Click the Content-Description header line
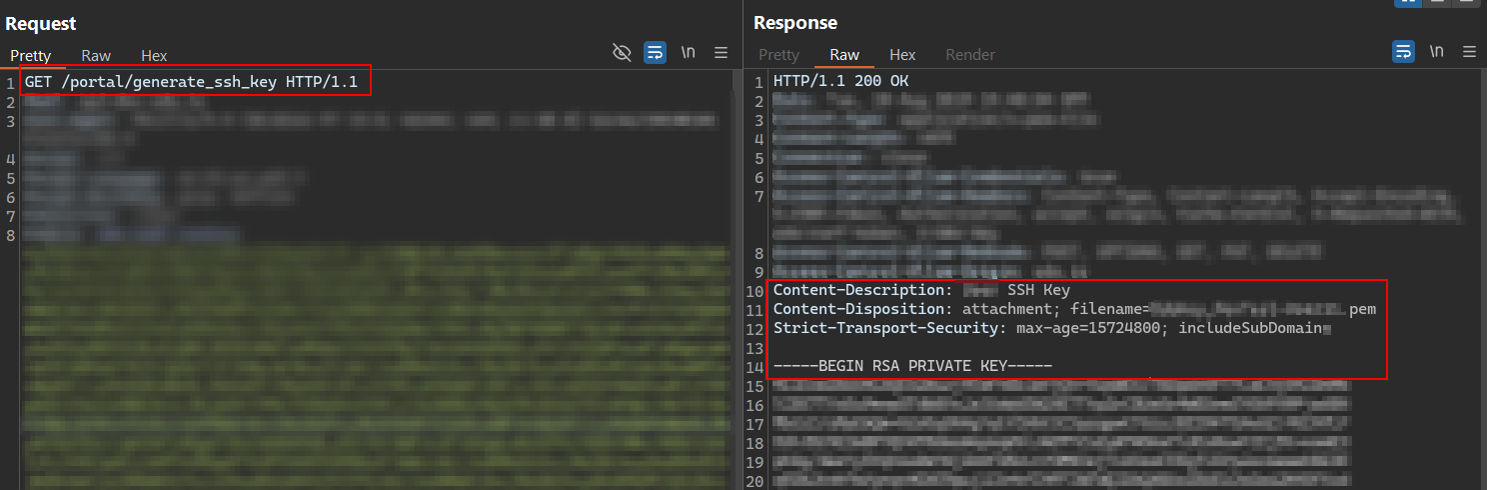The image size is (1487, 490). (922, 290)
